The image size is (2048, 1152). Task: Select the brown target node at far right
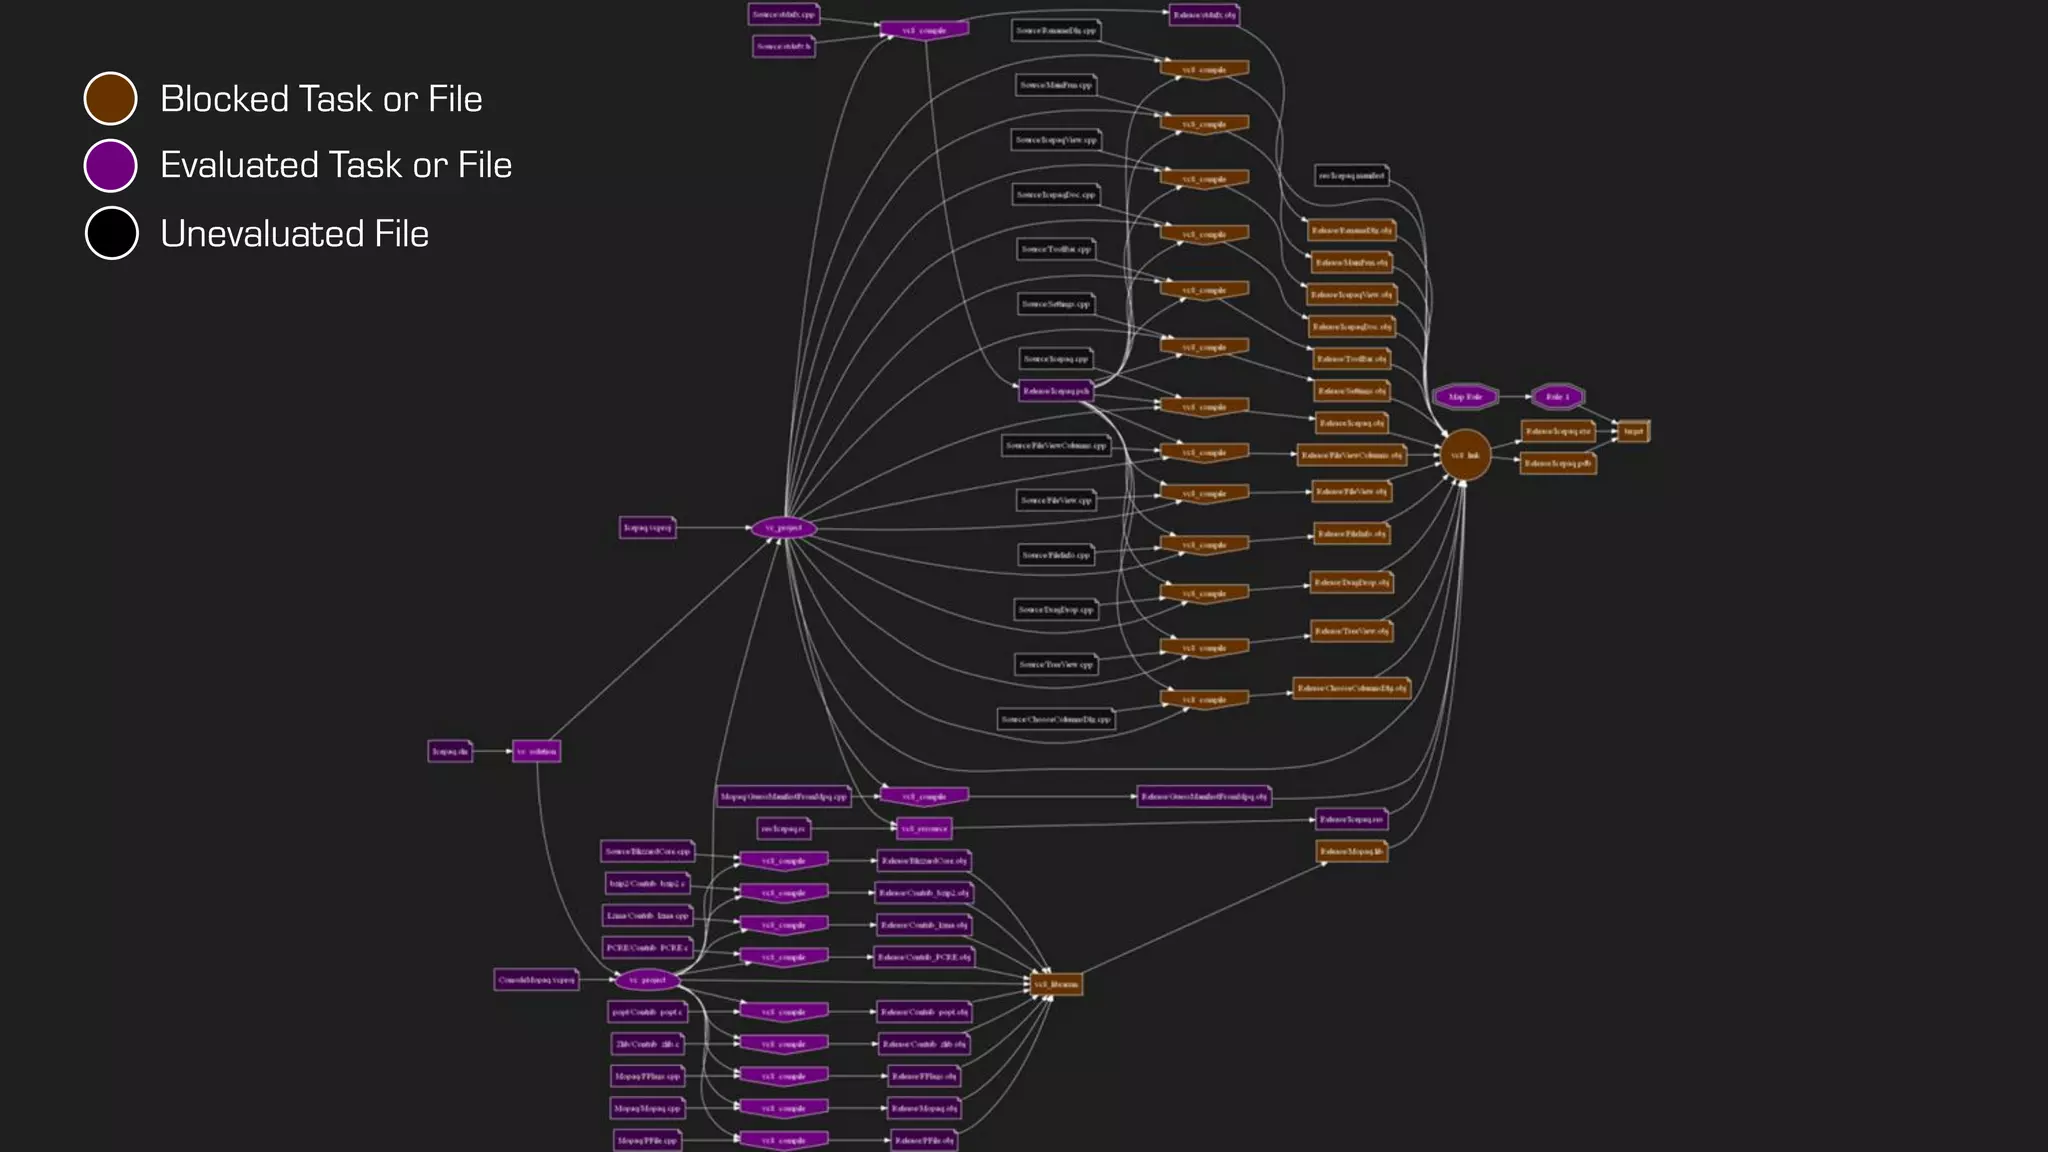[x=1632, y=431]
